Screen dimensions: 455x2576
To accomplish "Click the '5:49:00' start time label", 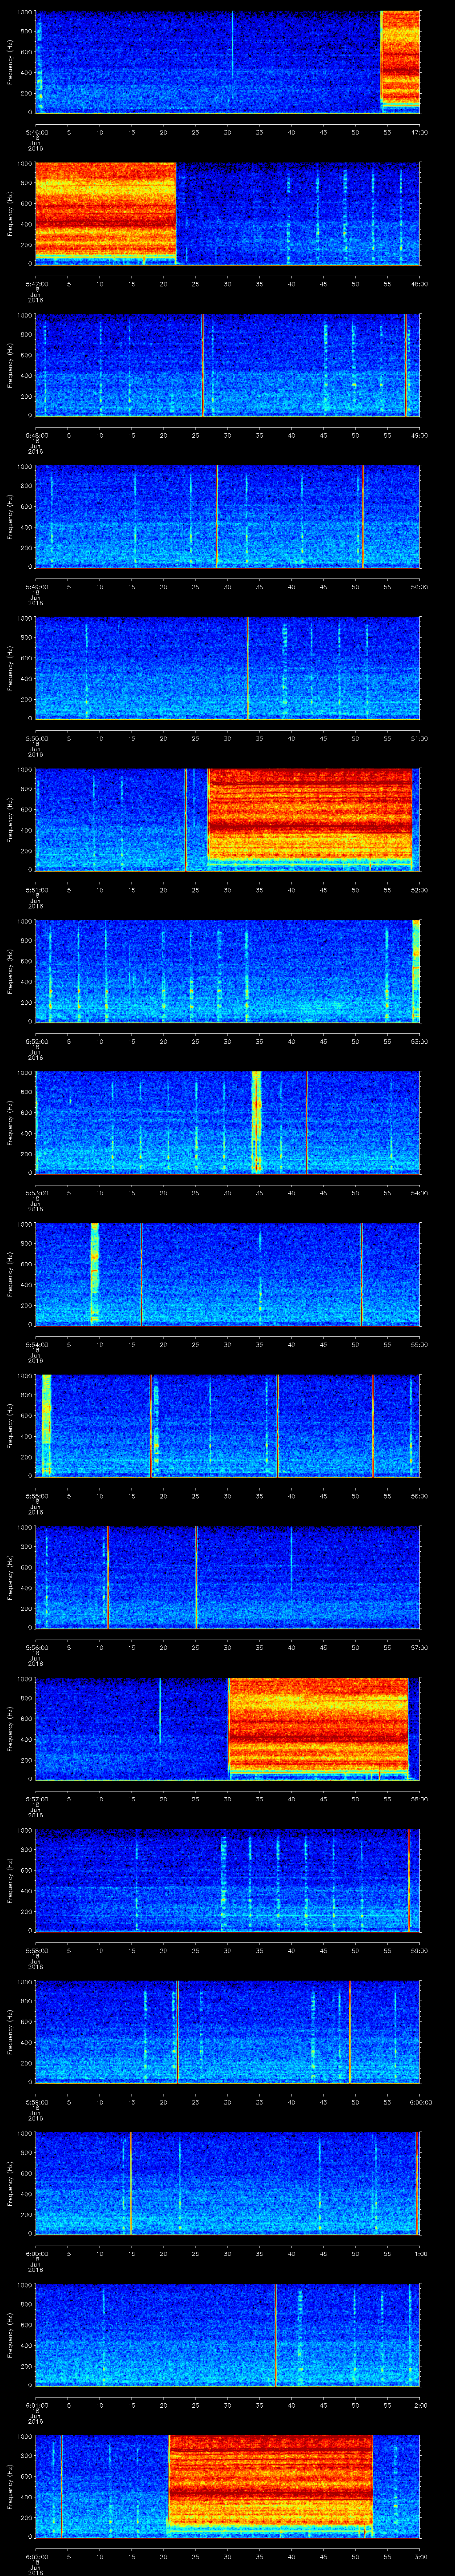I will point(36,587).
